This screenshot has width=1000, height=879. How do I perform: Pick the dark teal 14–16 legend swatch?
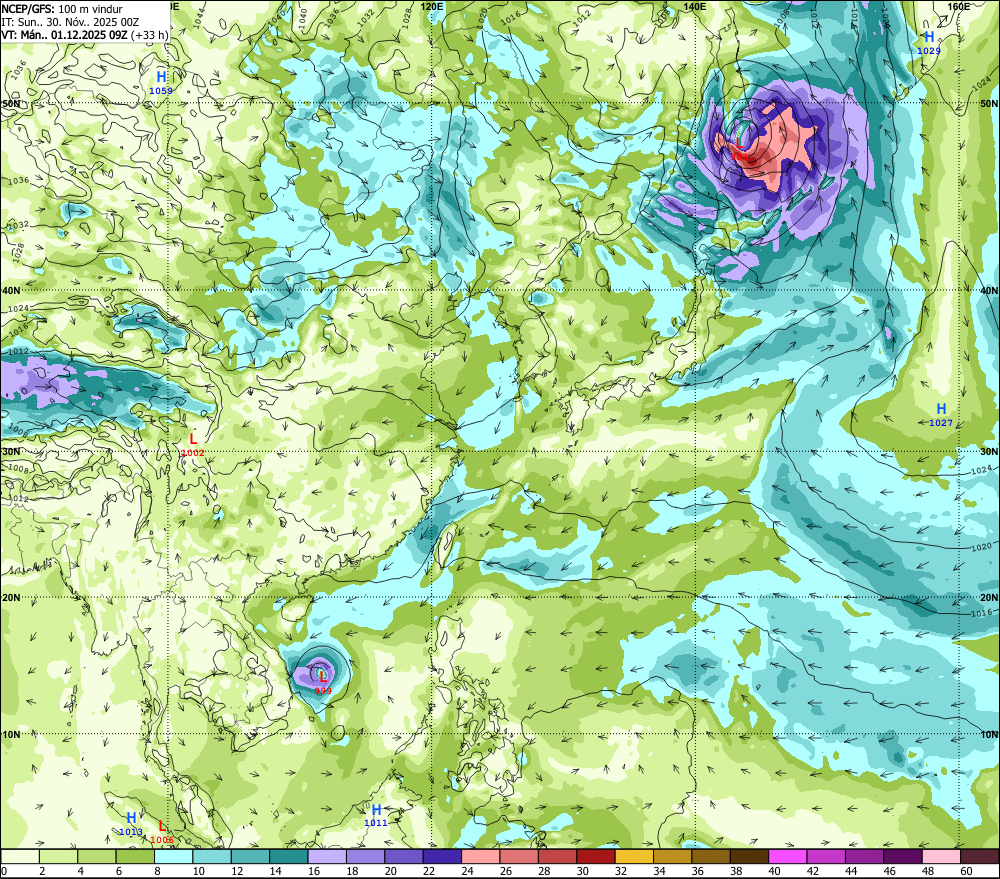point(289,856)
